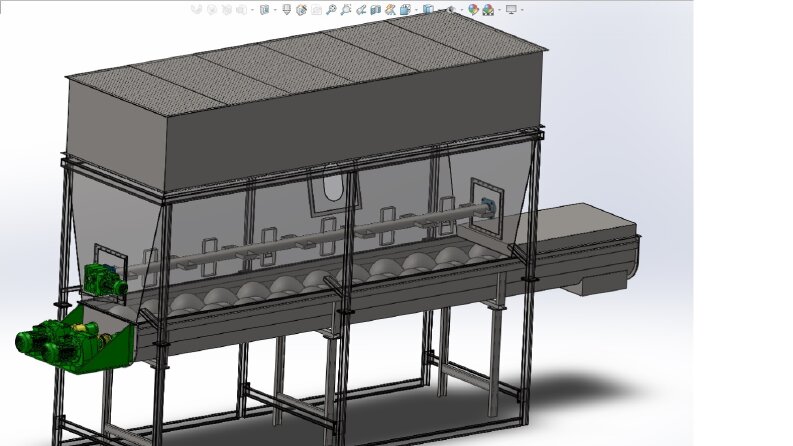
Task: Click the Zoom to Fit magnifier icon
Action: click(331, 10)
